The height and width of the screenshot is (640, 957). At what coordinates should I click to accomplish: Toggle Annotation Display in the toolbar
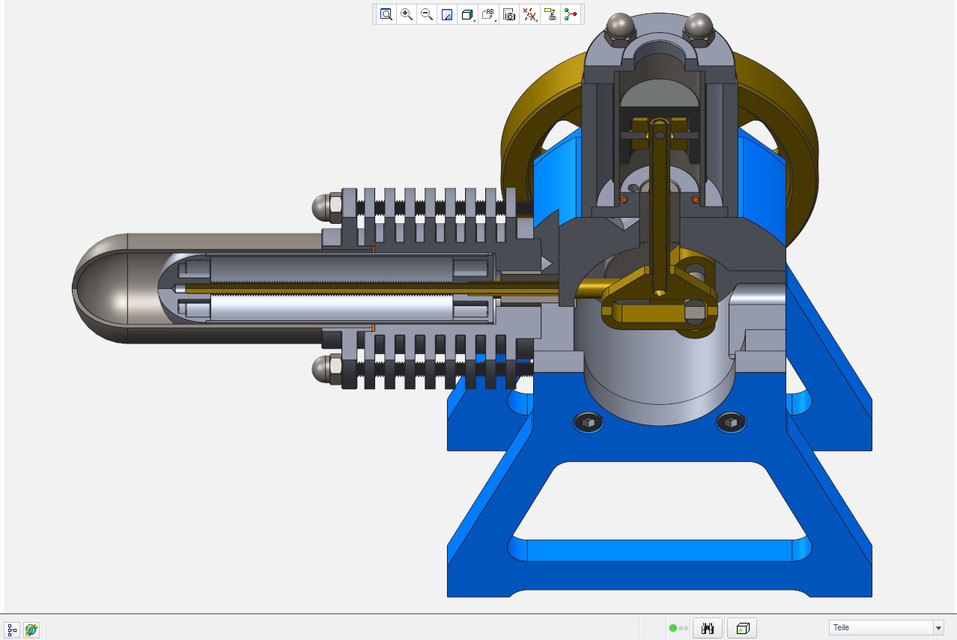point(550,14)
